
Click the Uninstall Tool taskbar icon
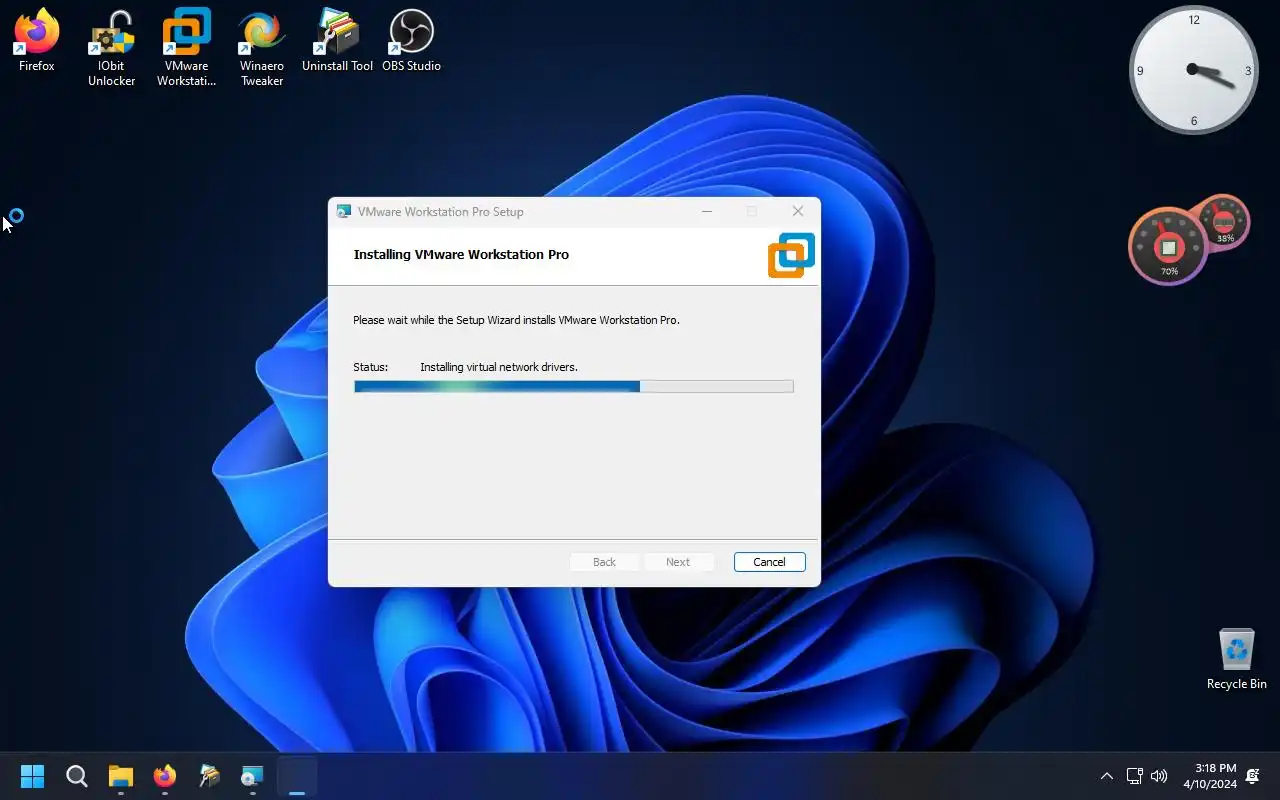point(209,776)
